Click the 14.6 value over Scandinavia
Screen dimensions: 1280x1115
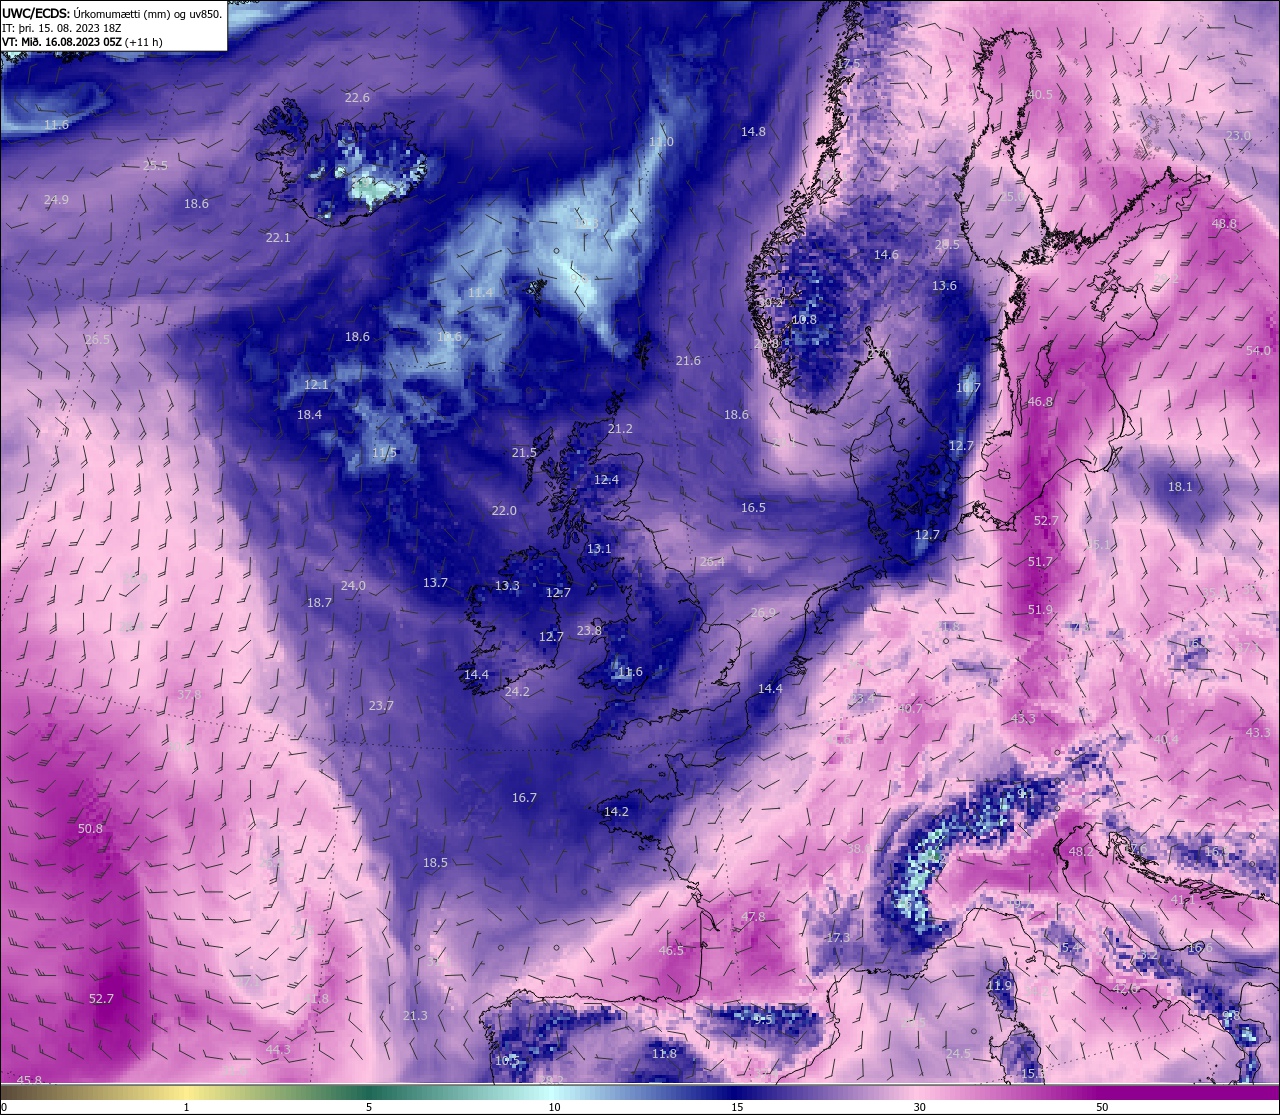(886, 255)
